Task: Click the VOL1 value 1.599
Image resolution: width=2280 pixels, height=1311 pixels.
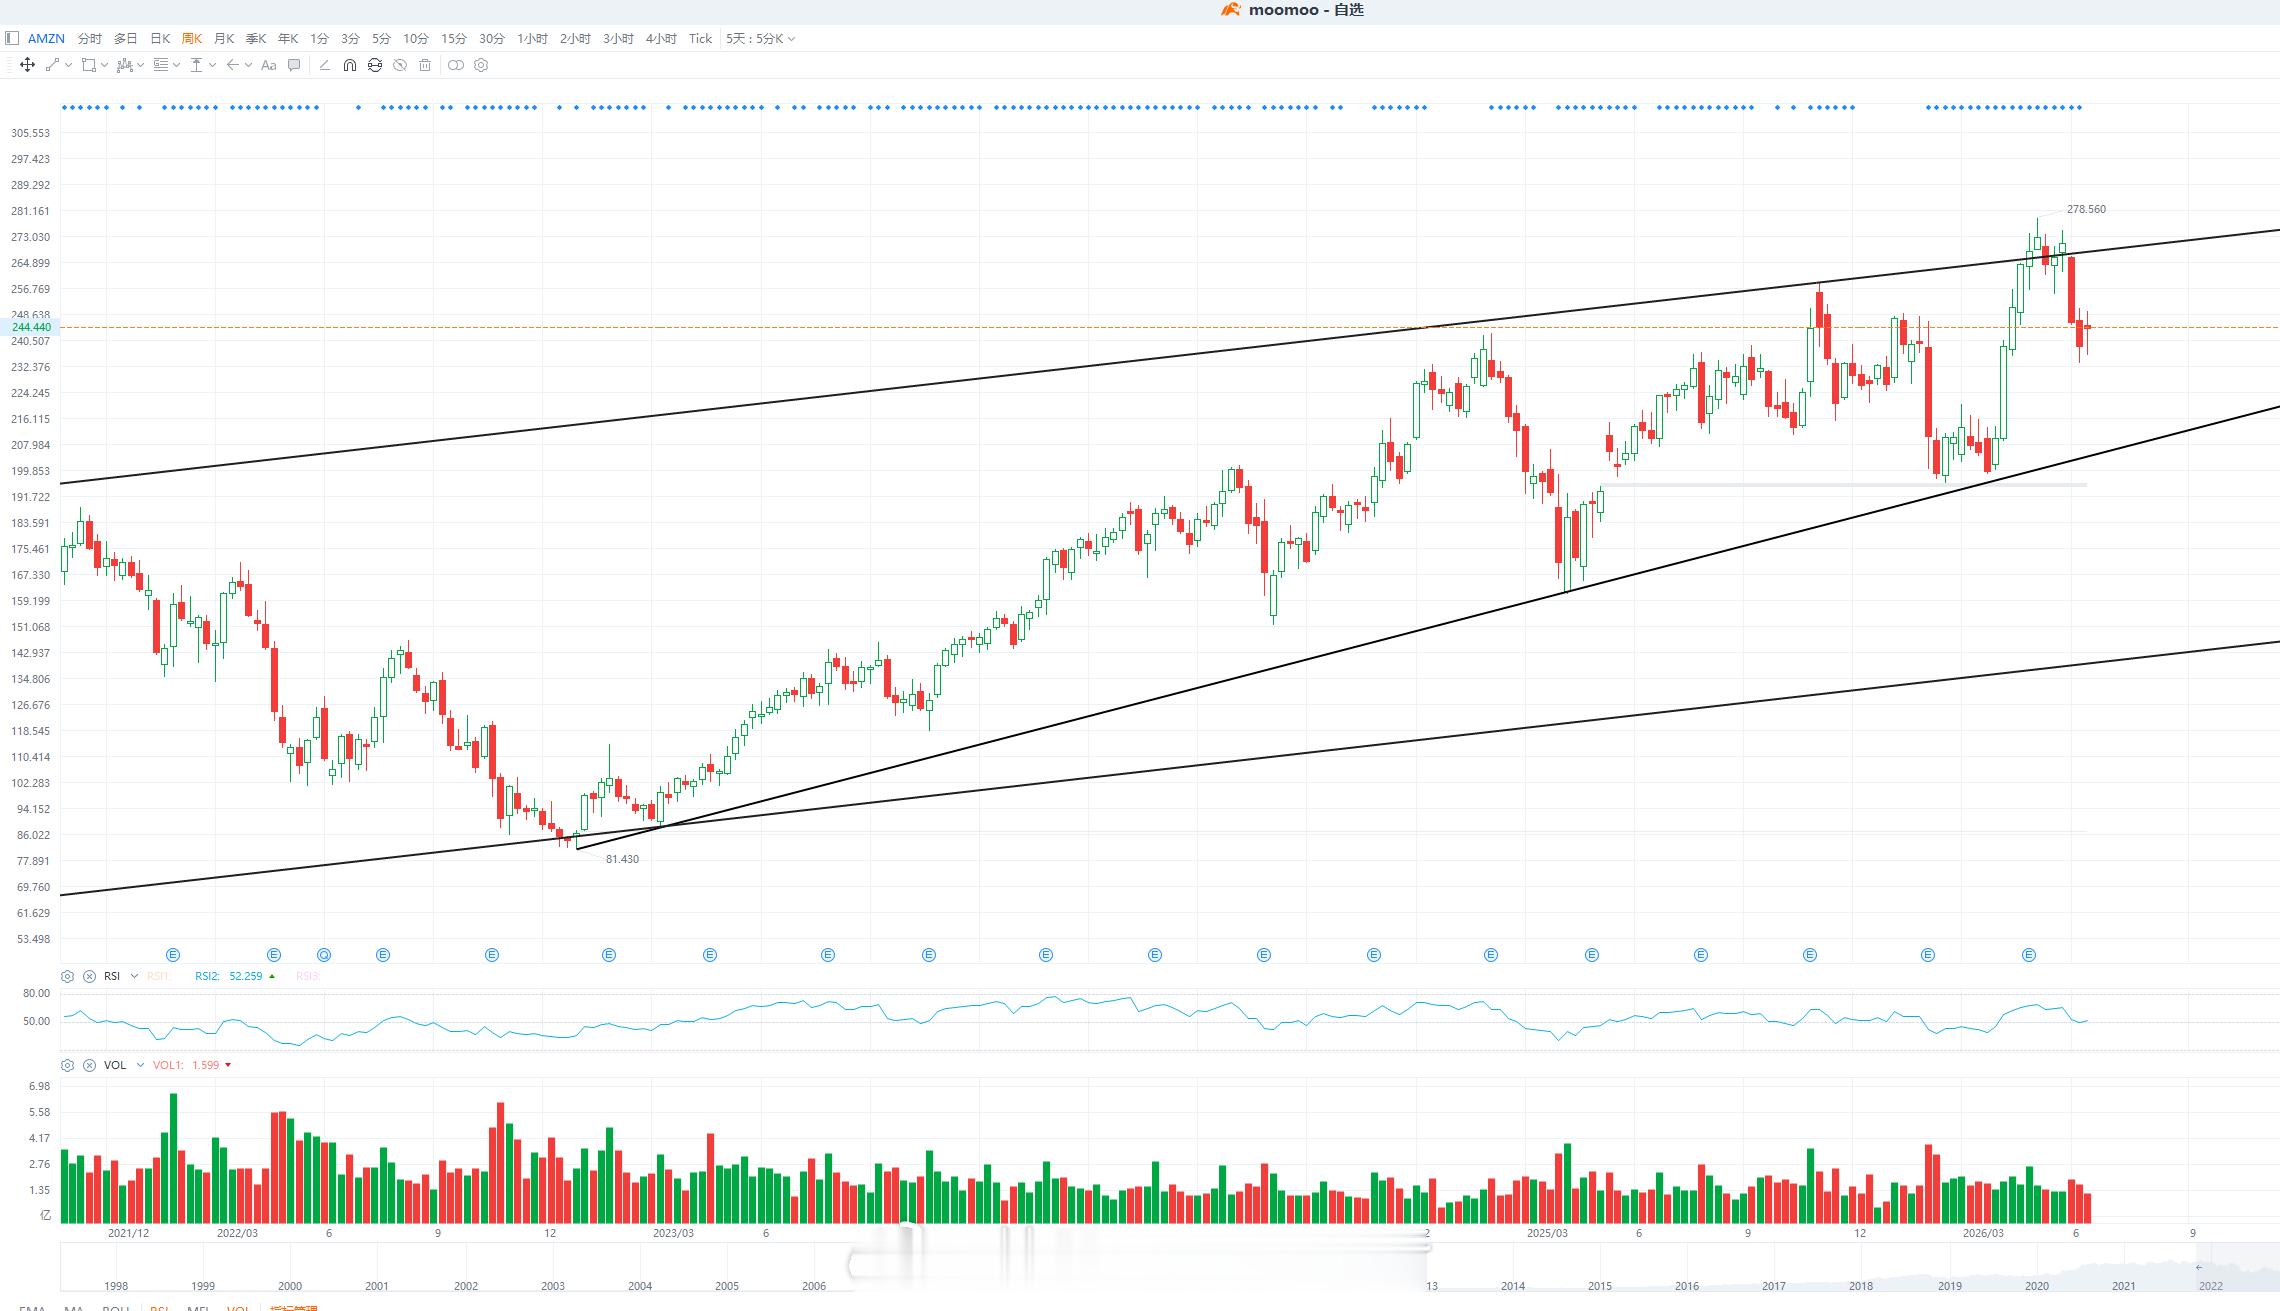Action: click(205, 1065)
